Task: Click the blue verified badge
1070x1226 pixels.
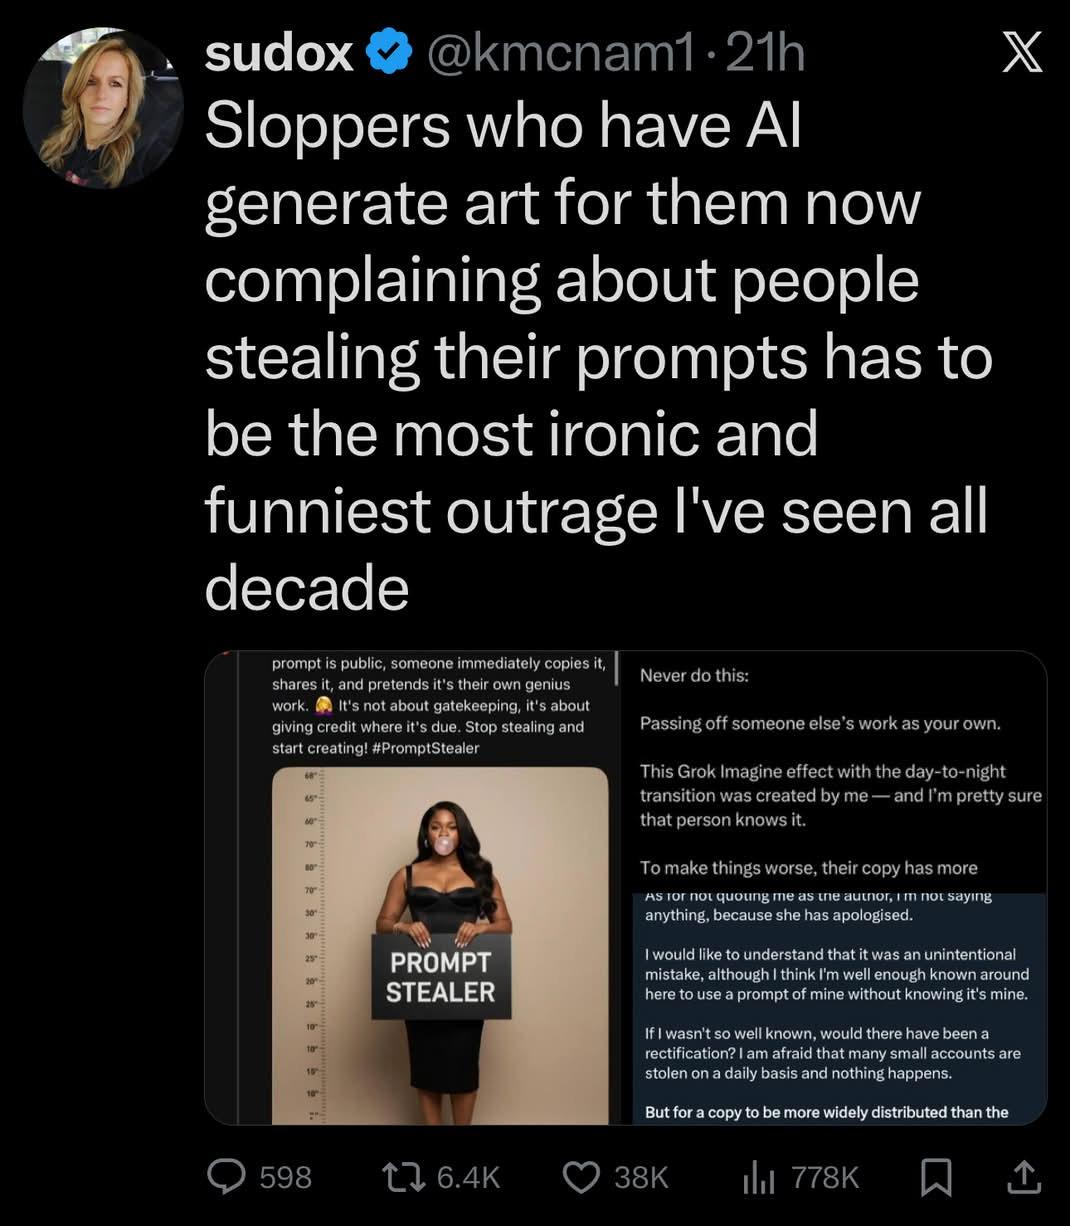Action: [391, 53]
